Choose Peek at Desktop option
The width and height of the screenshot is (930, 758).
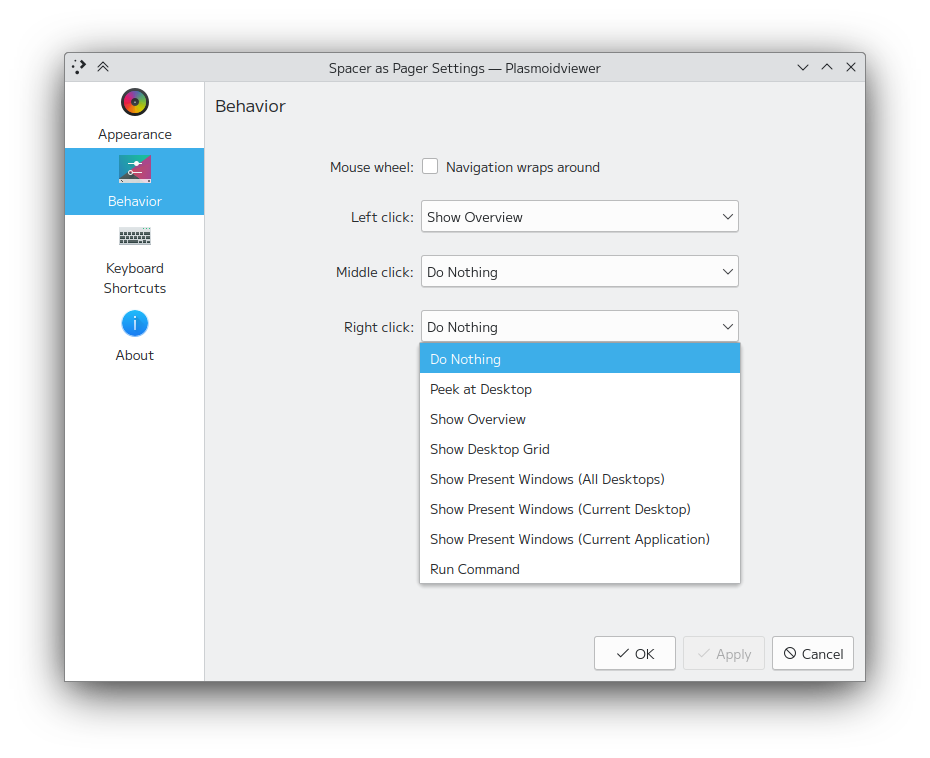tap(579, 389)
